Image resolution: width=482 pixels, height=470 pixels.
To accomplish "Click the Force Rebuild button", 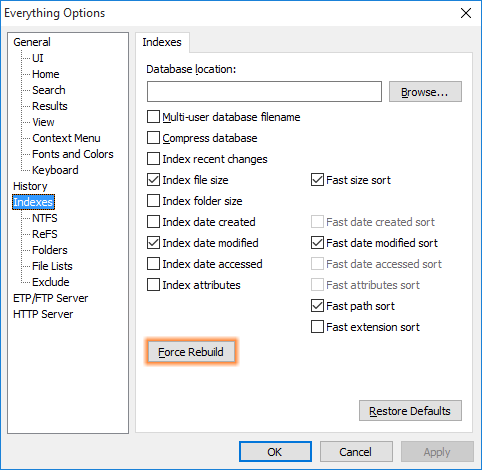I will [x=191, y=352].
